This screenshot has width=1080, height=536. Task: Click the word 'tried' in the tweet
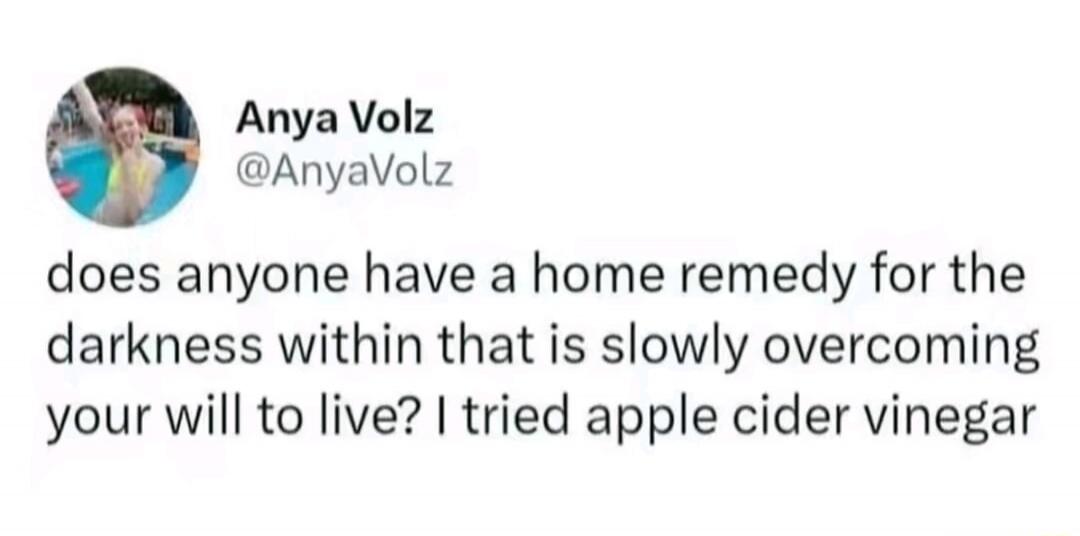(529, 415)
